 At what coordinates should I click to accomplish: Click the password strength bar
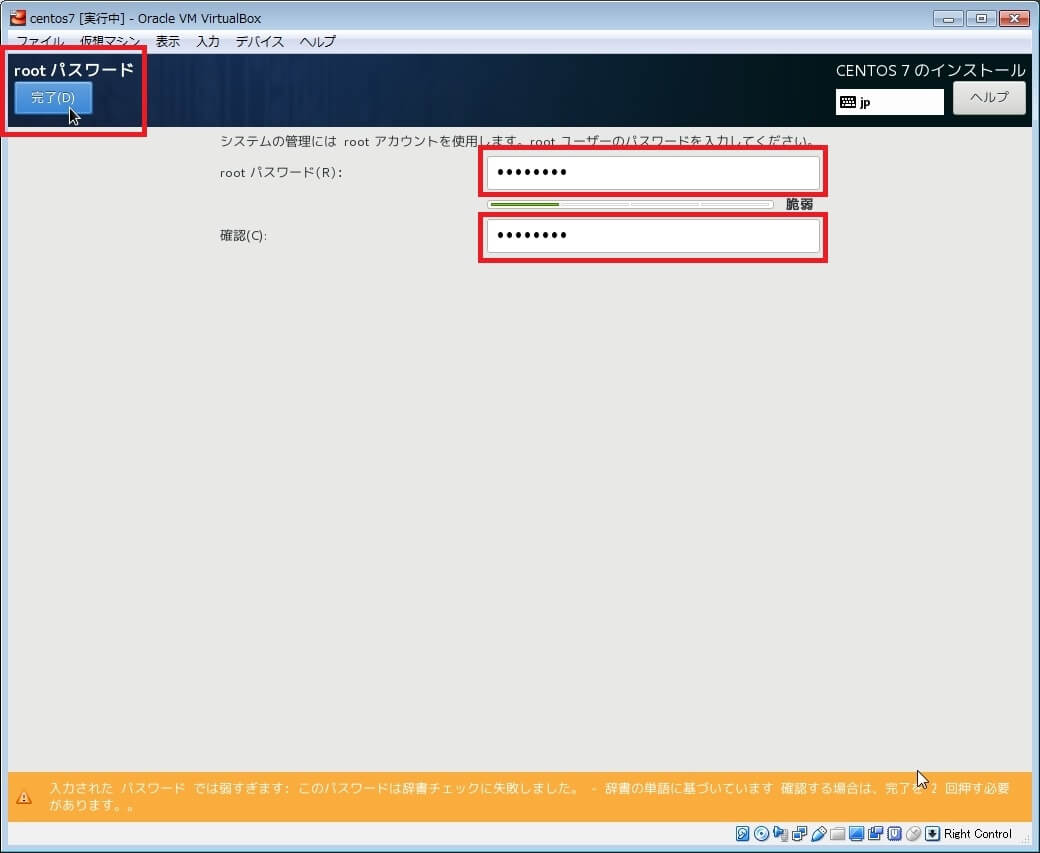pyautogui.click(x=630, y=204)
